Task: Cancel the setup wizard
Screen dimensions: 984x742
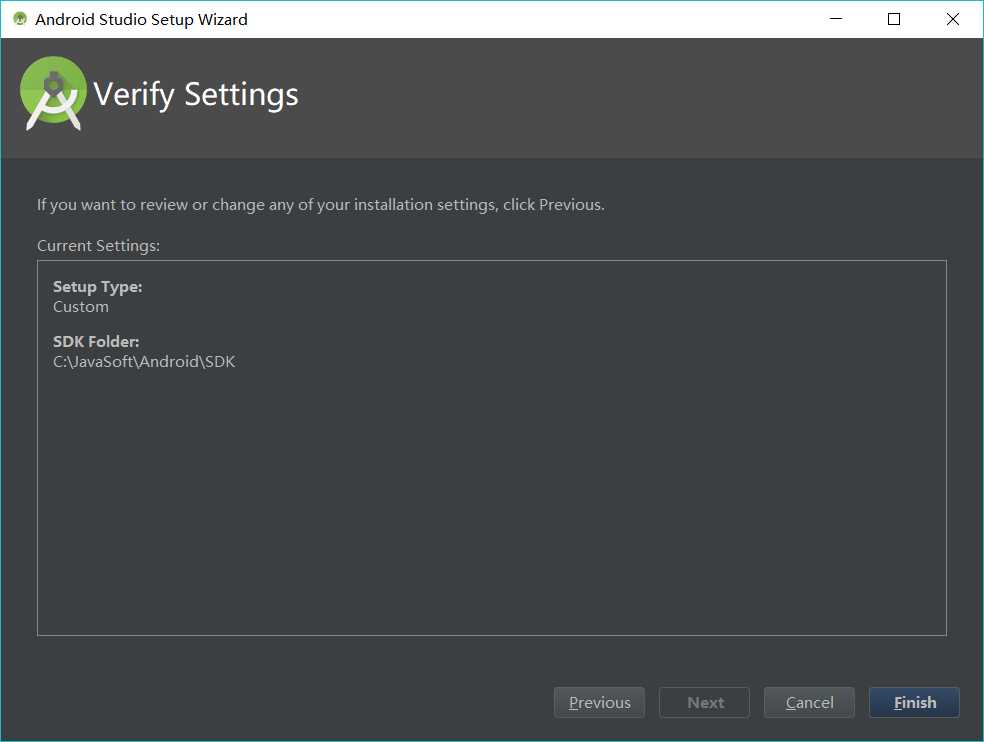Action: click(809, 702)
